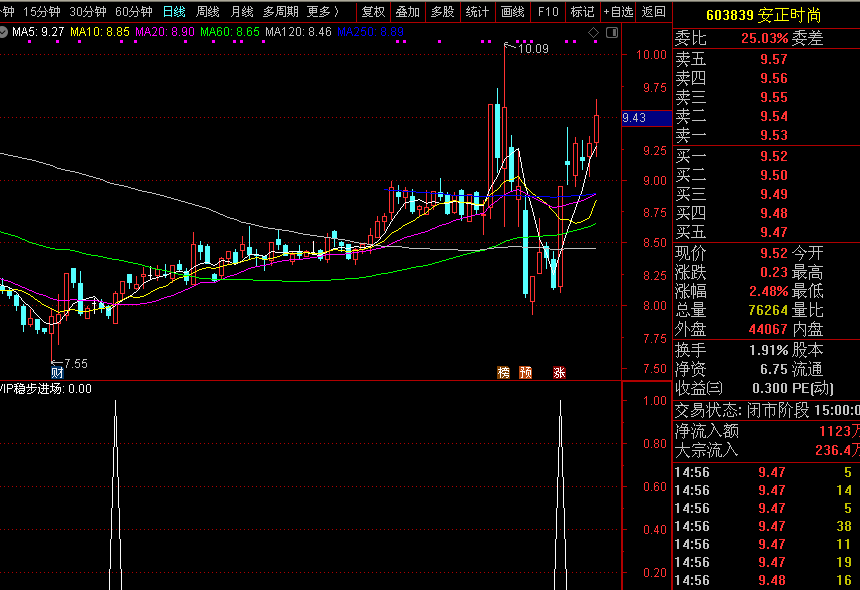Click the 买二 price 9.50
Screen dimensions: 860x590
[x=773, y=175]
